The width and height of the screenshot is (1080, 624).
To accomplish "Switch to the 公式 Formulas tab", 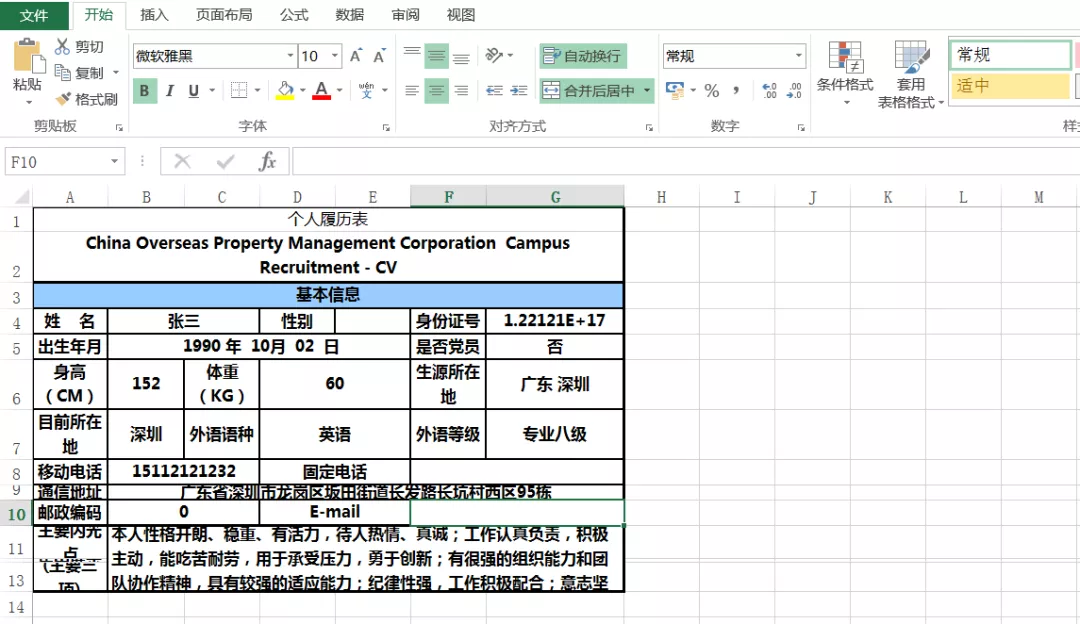I will 294,15.
